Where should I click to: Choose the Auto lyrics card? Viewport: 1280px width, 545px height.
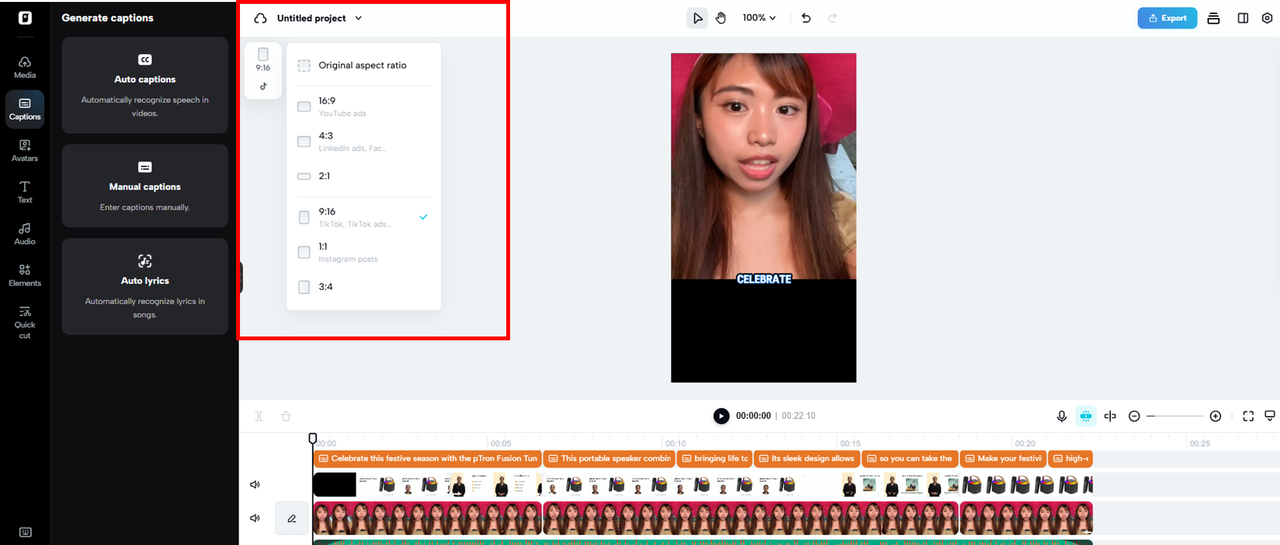[145, 286]
